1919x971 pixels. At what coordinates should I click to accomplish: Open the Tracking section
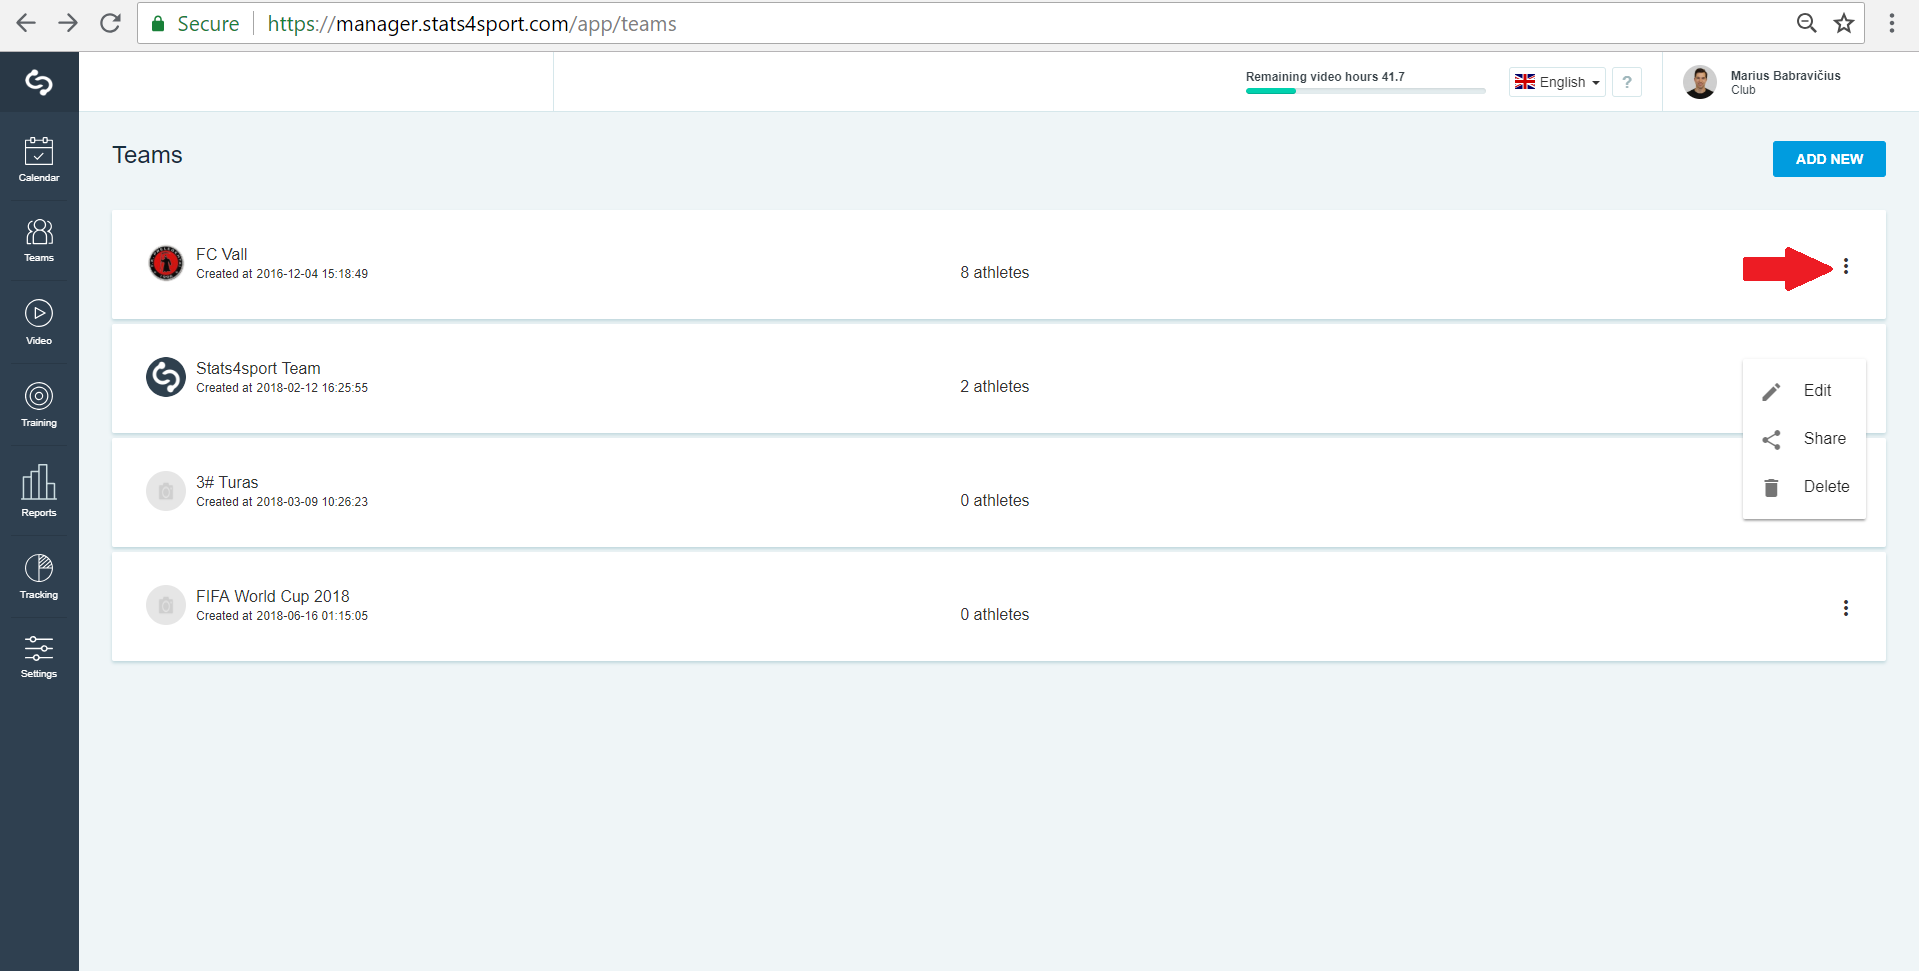(x=39, y=577)
